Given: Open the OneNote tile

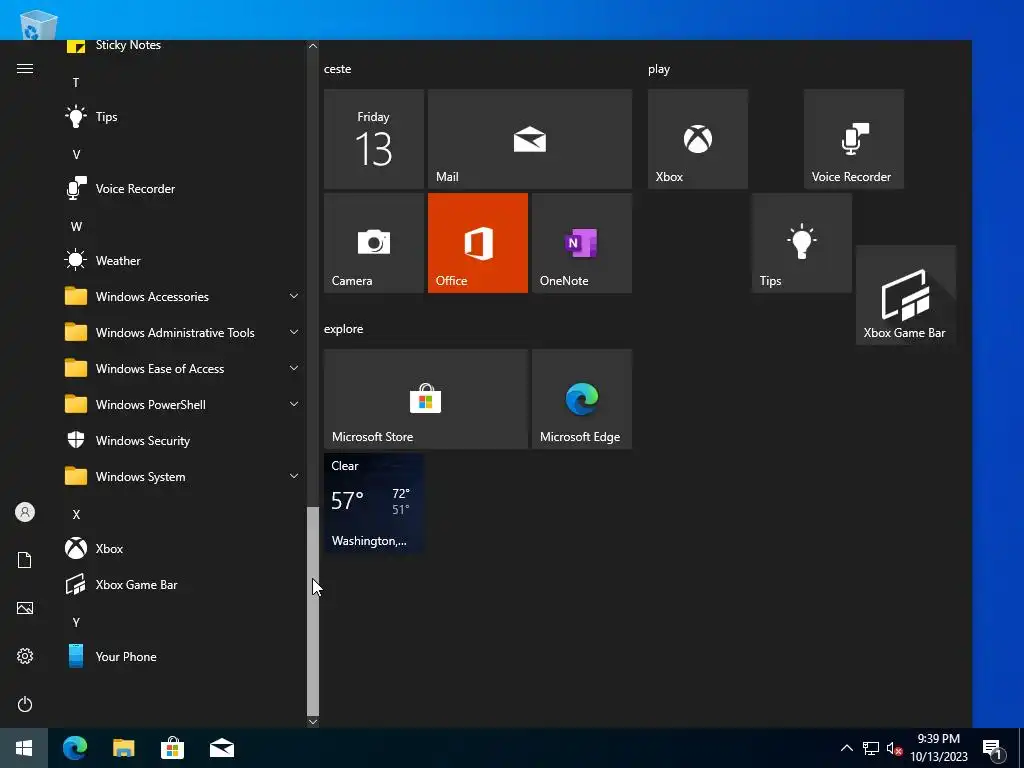Looking at the screenshot, I should click(x=581, y=243).
